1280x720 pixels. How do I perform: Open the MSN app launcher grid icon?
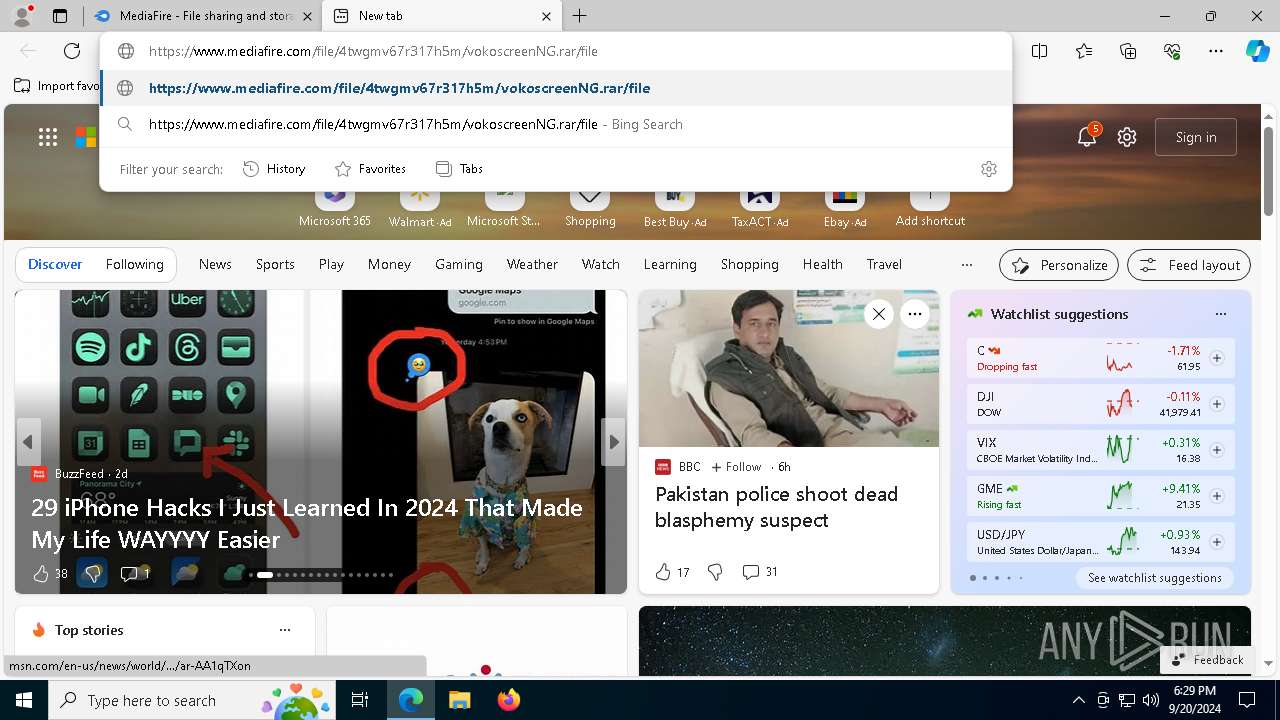48,137
